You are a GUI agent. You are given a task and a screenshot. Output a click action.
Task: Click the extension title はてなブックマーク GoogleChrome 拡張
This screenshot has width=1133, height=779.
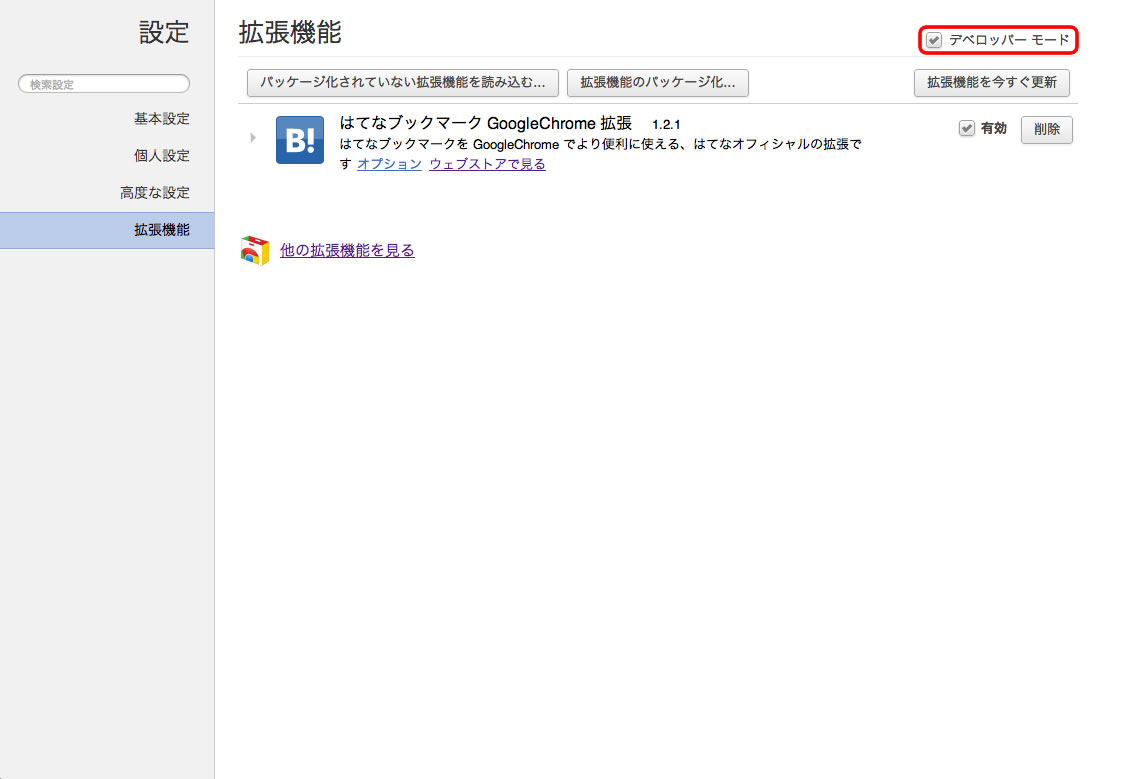pyautogui.click(x=486, y=124)
